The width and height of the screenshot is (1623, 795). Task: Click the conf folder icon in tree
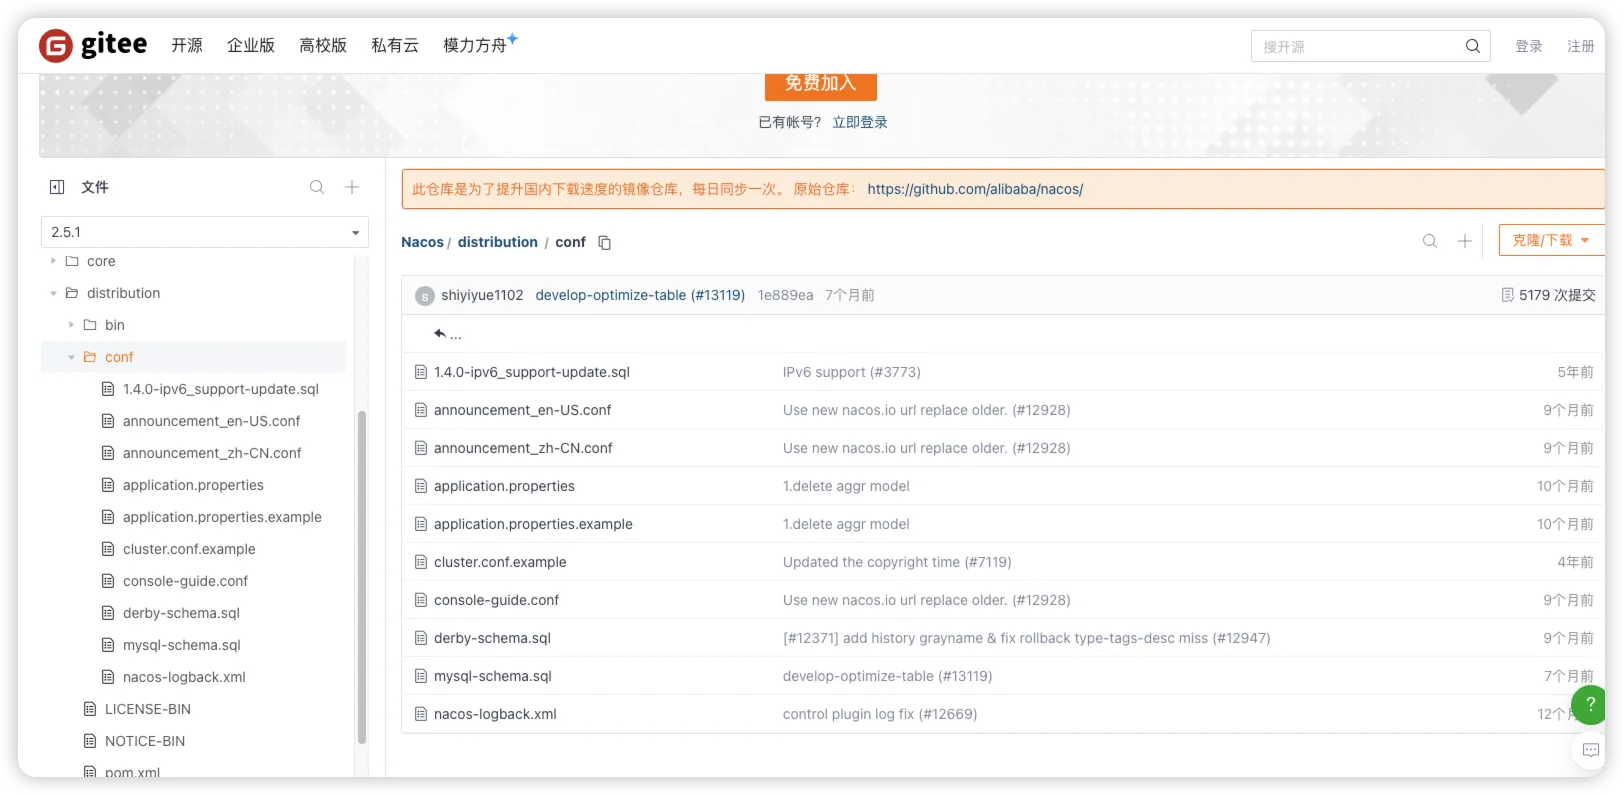coord(90,357)
